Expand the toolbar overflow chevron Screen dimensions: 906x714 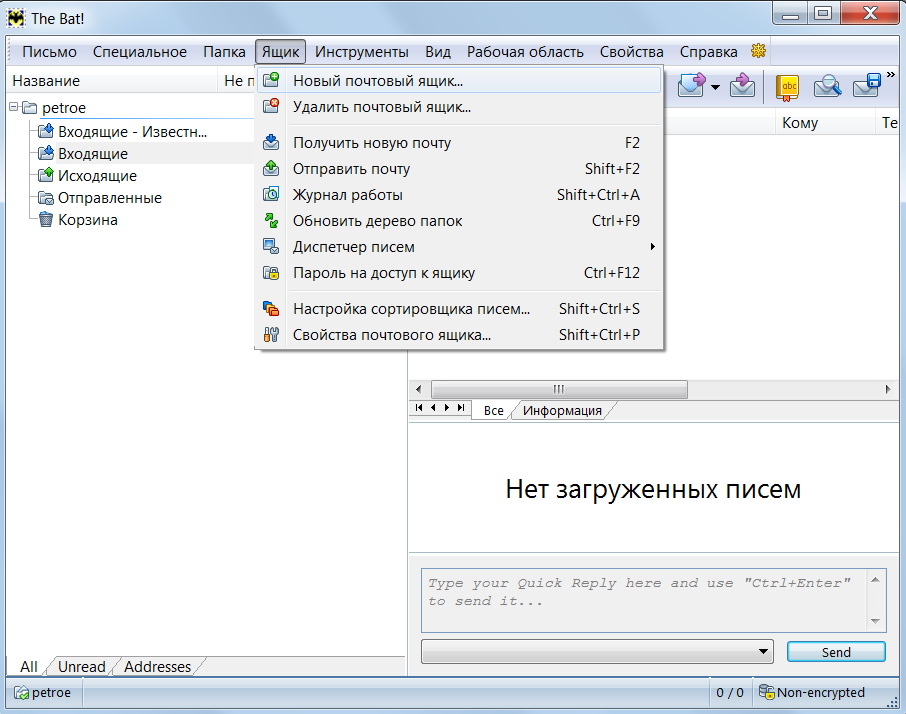point(891,74)
